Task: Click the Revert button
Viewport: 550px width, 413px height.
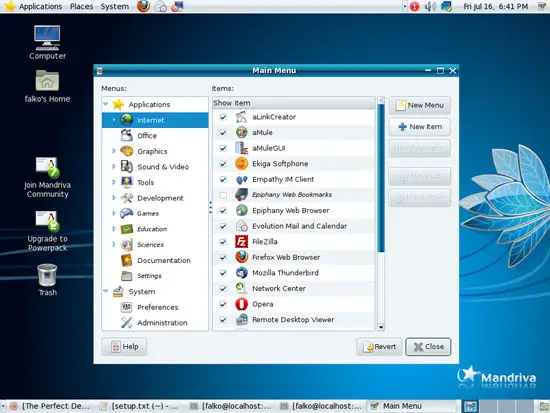Action: coord(380,347)
